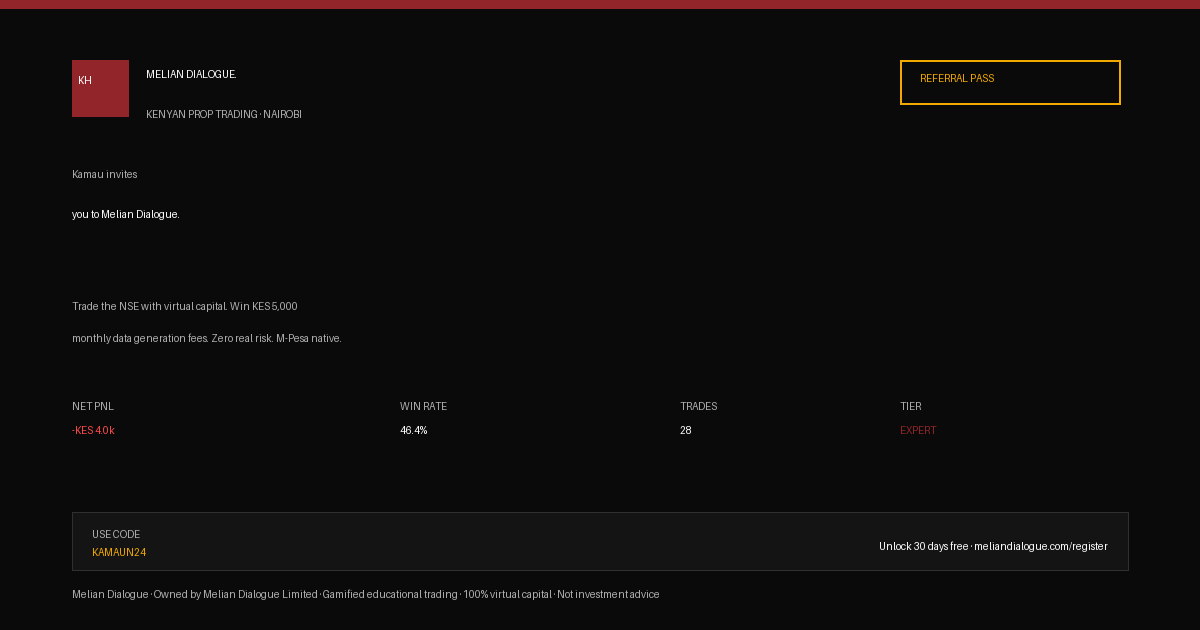Click the USE CODE label
This screenshot has width=1200, height=630.
click(x=116, y=535)
